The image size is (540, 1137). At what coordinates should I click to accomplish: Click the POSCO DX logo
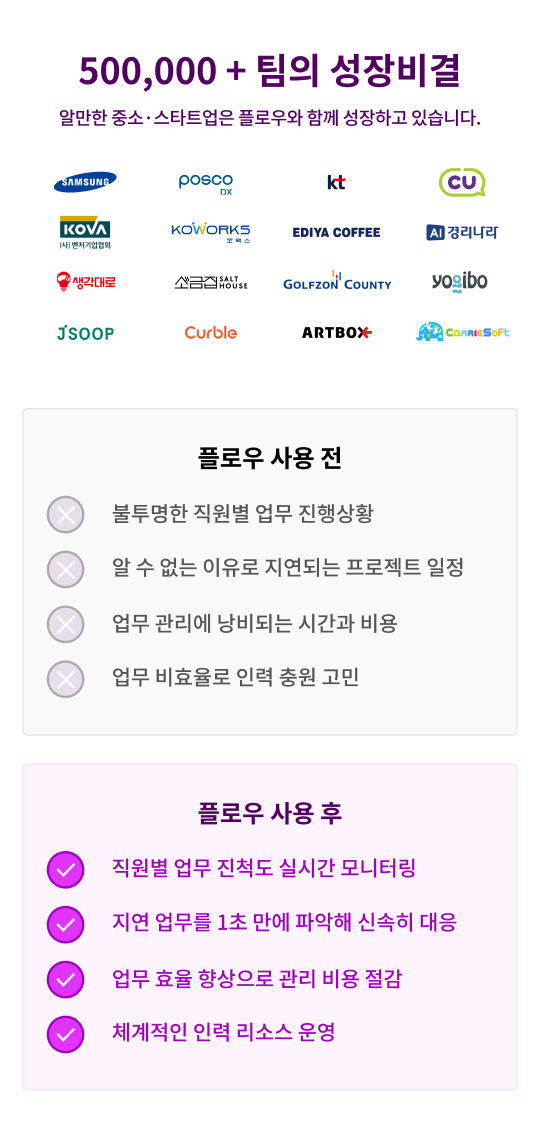click(x=206, y=183)
